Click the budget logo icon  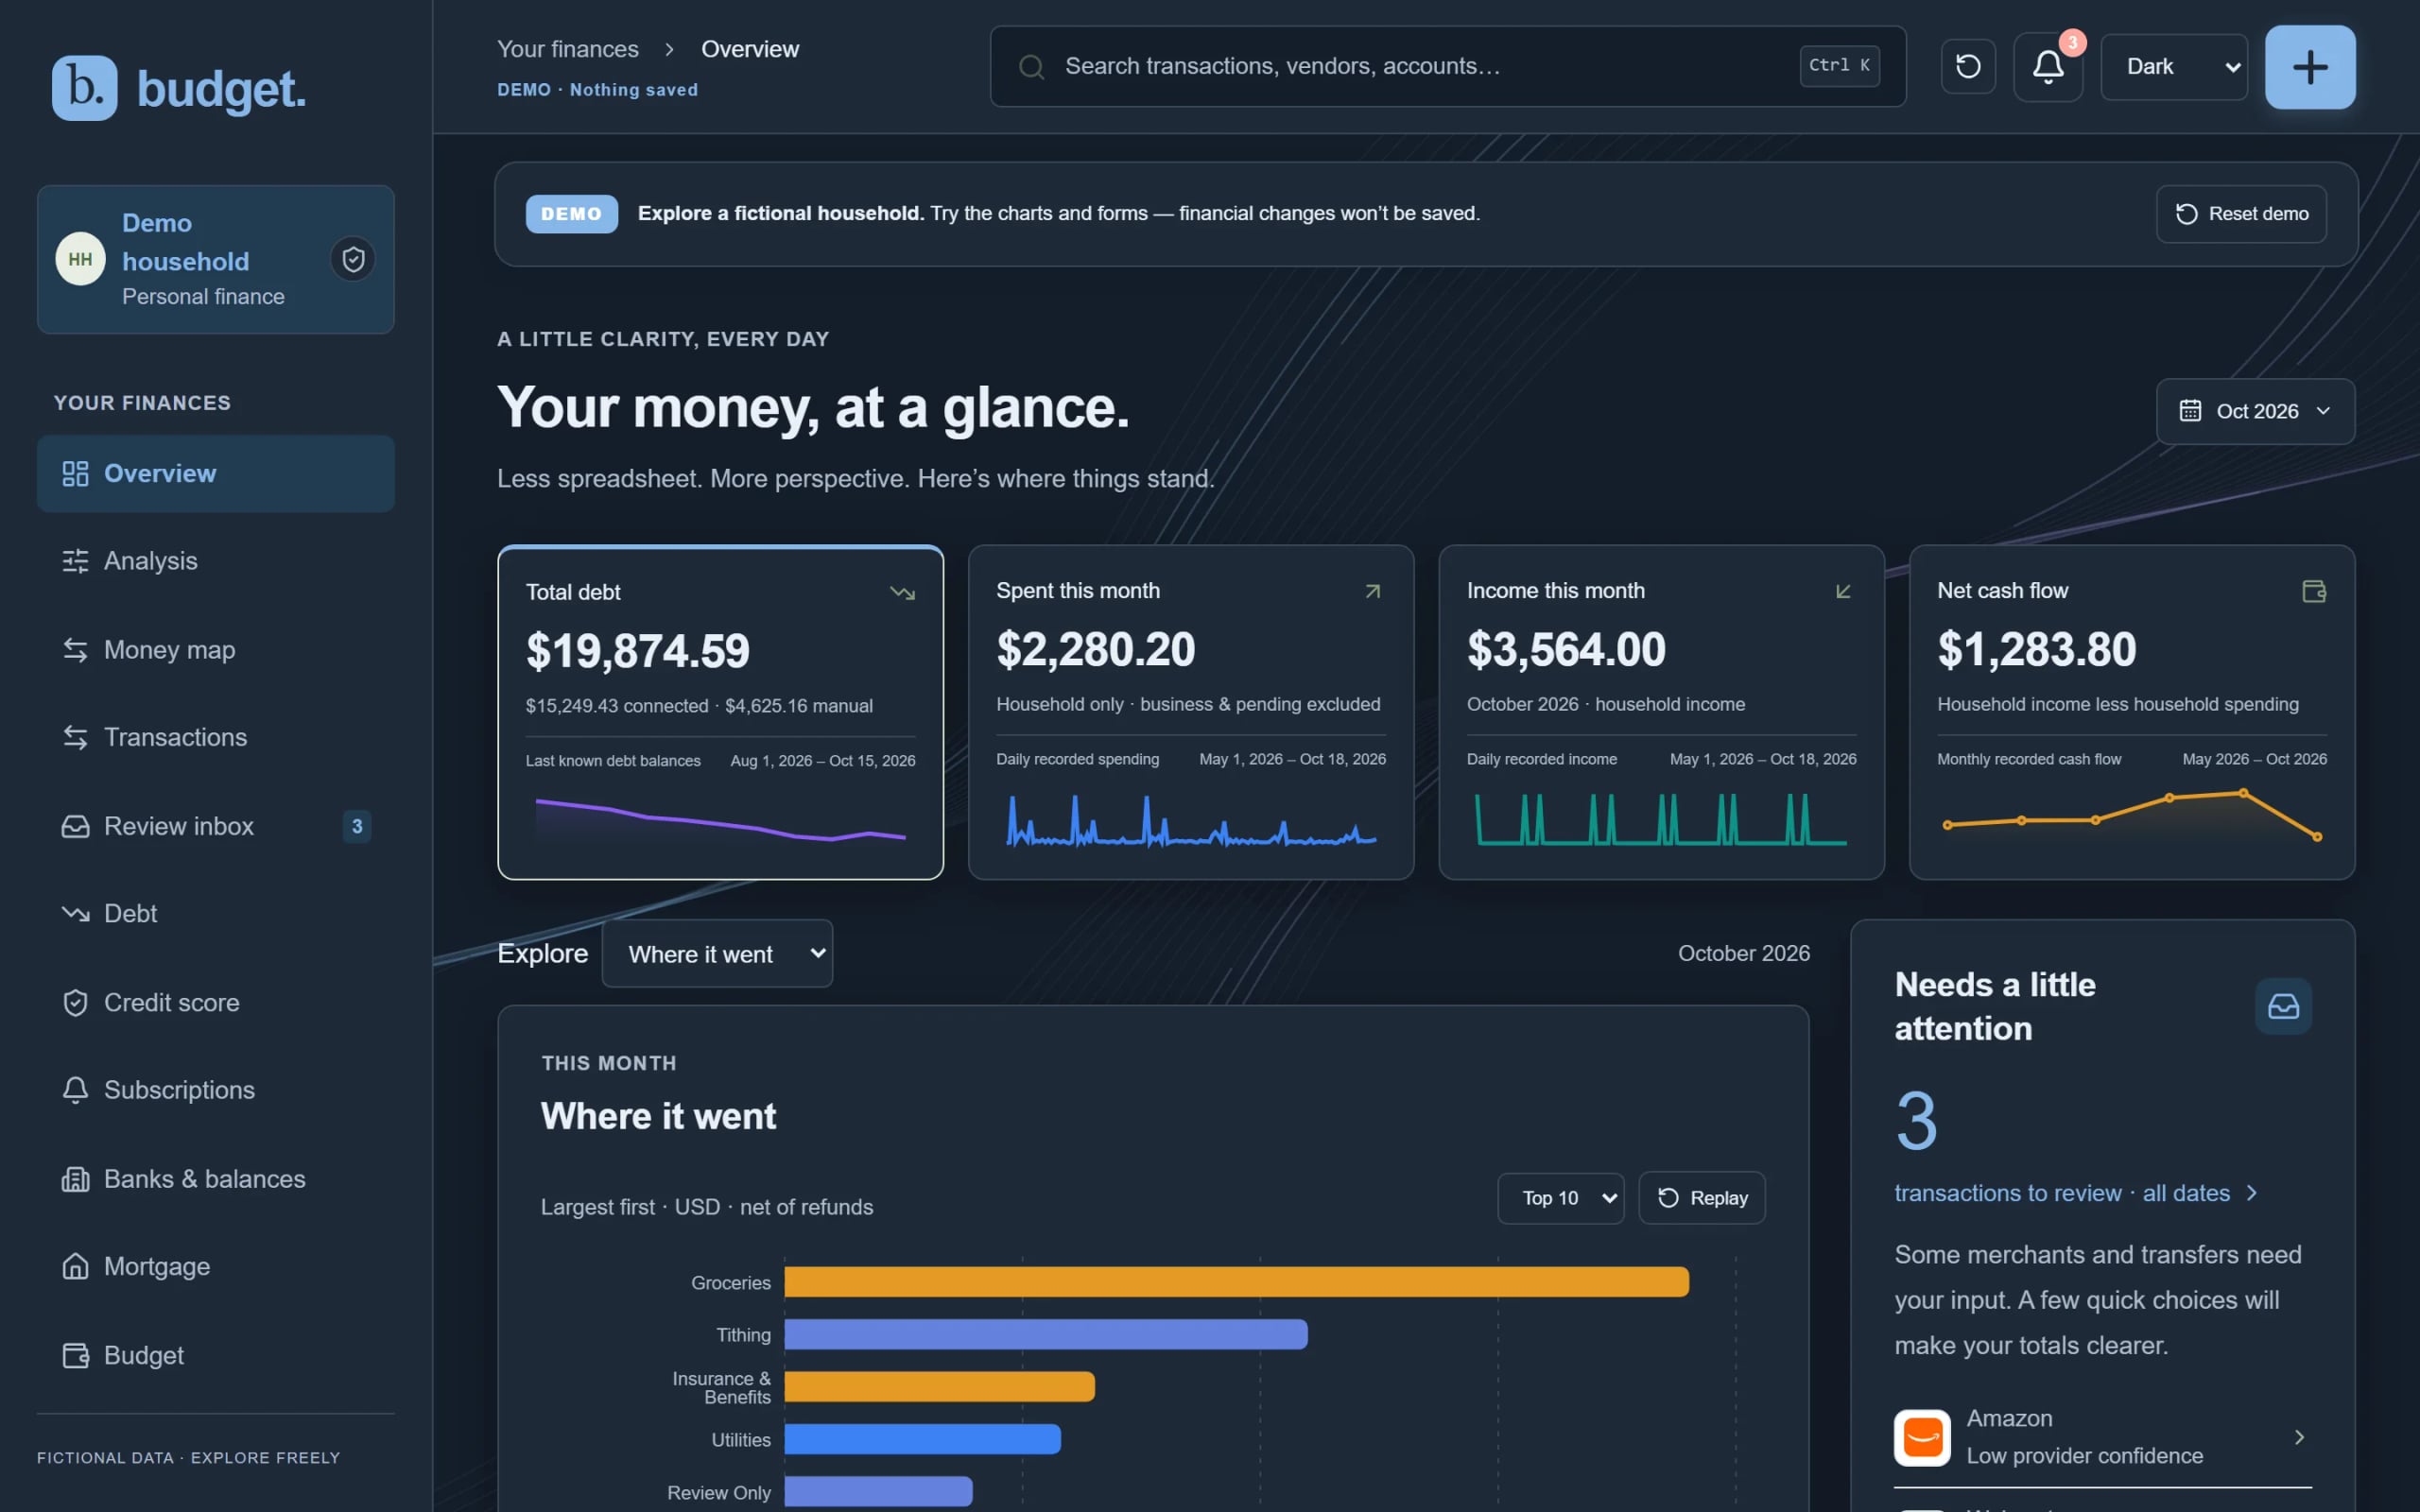84,88
